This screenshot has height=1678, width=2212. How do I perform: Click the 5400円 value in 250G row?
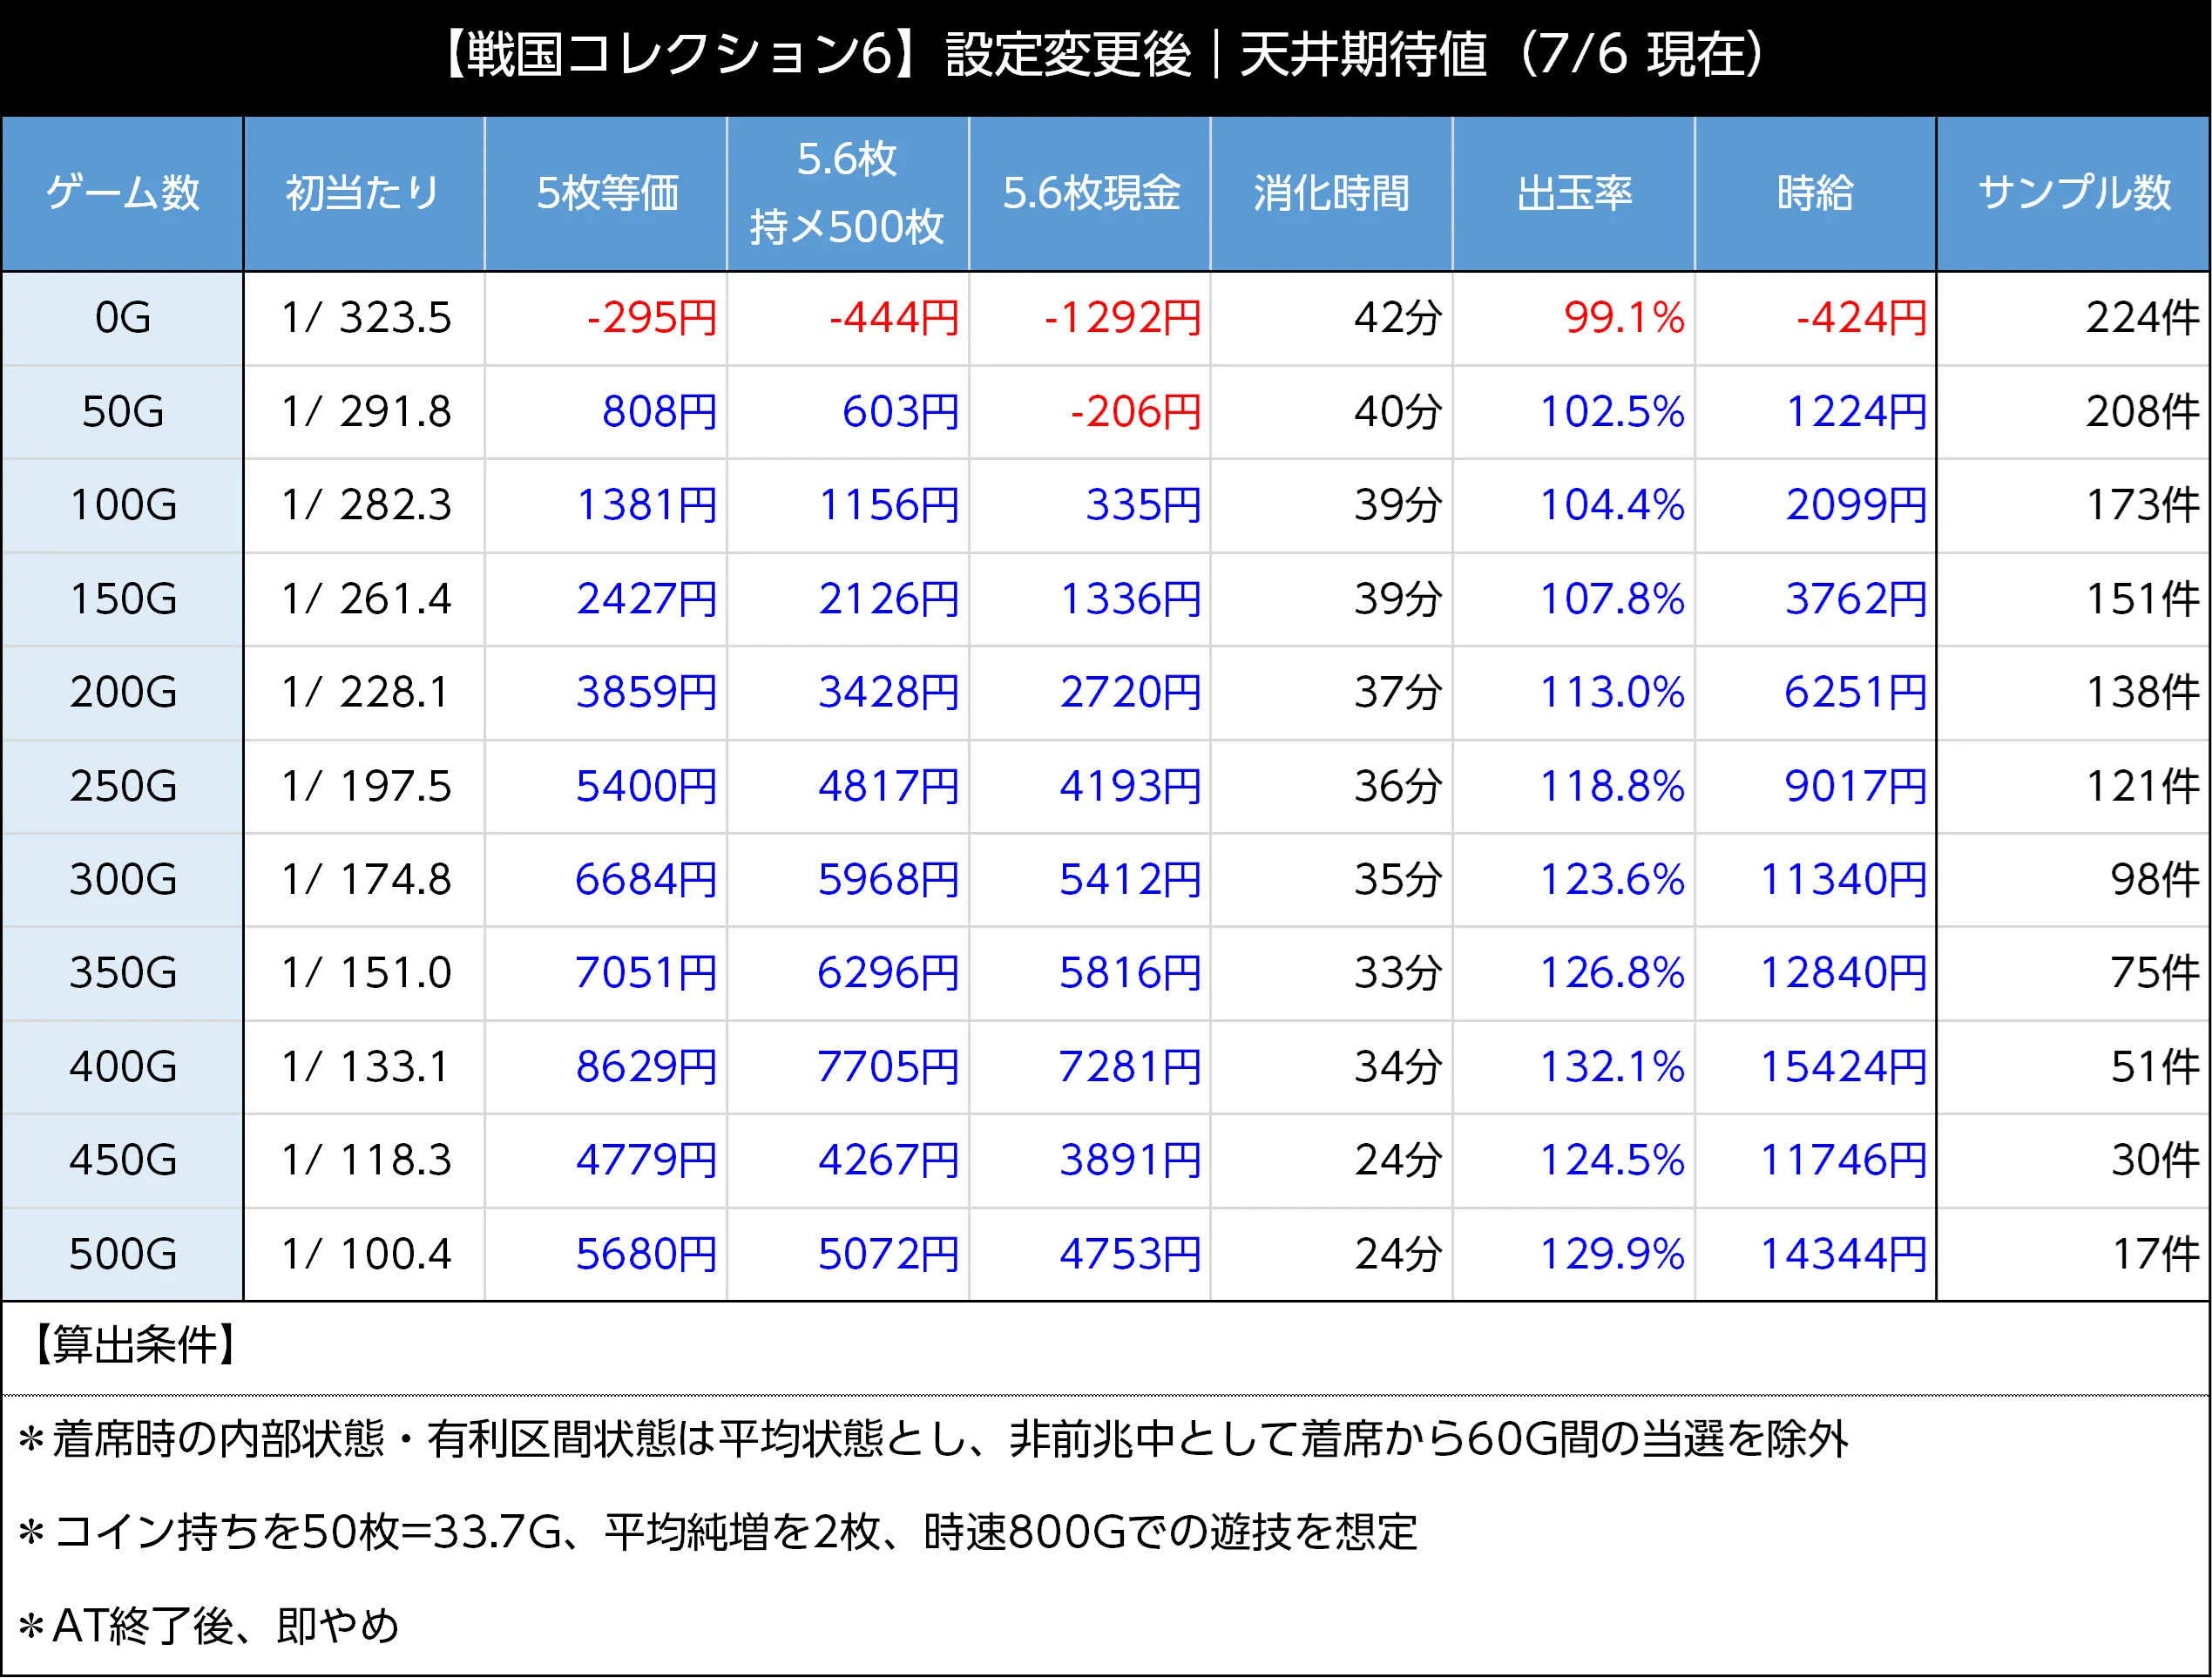pos(647,786)
